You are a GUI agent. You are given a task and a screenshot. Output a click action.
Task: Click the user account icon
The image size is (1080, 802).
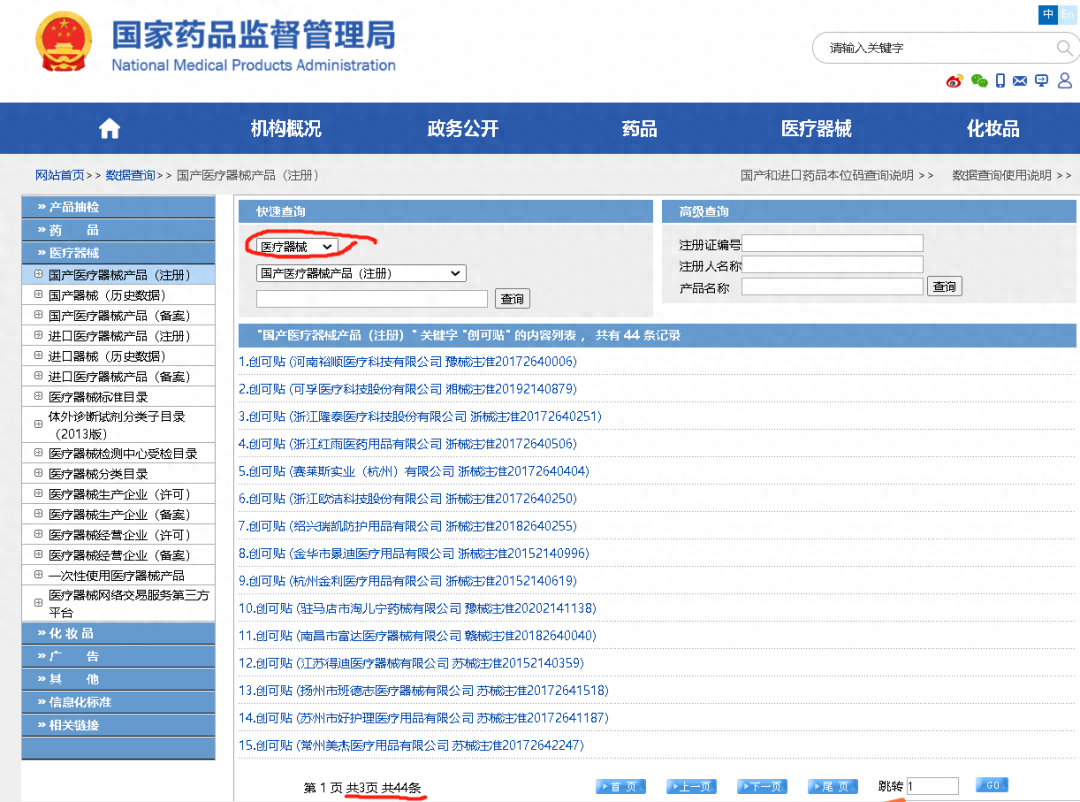(x=1065, y=80)
